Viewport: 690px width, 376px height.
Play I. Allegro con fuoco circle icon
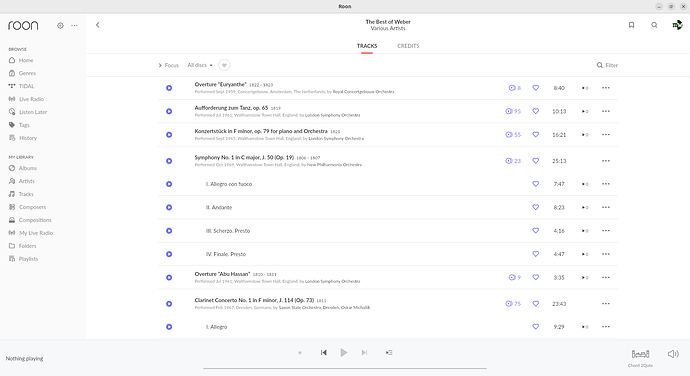pos(169,184)
